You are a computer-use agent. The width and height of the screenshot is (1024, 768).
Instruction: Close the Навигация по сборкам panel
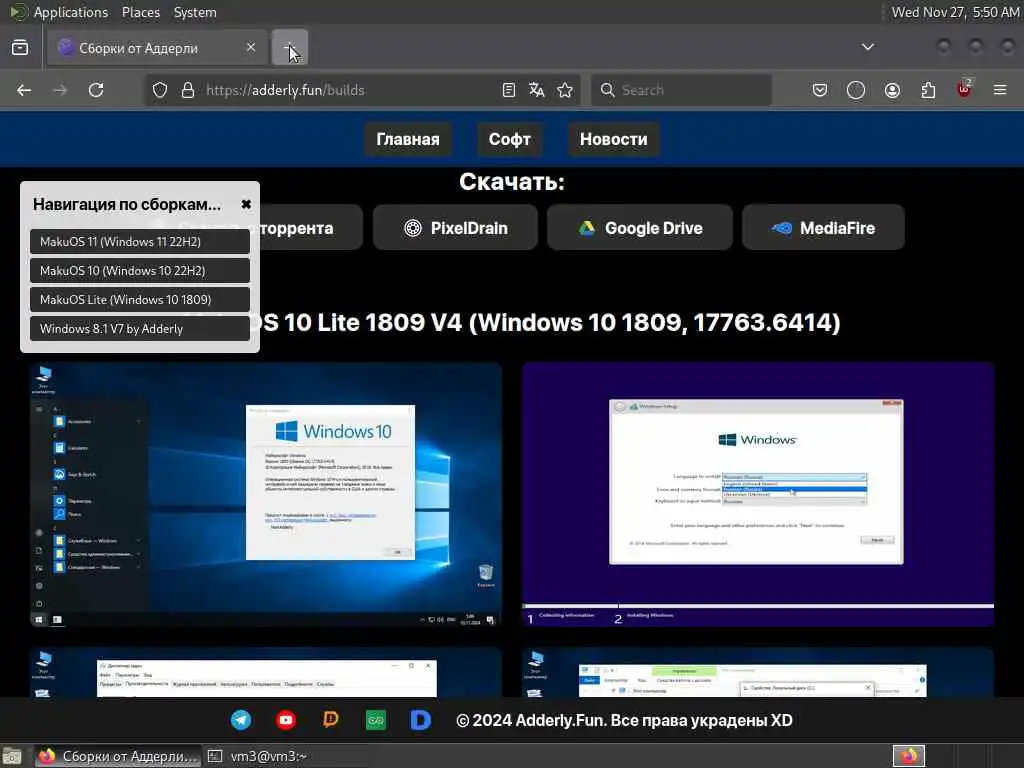point(246,204)
